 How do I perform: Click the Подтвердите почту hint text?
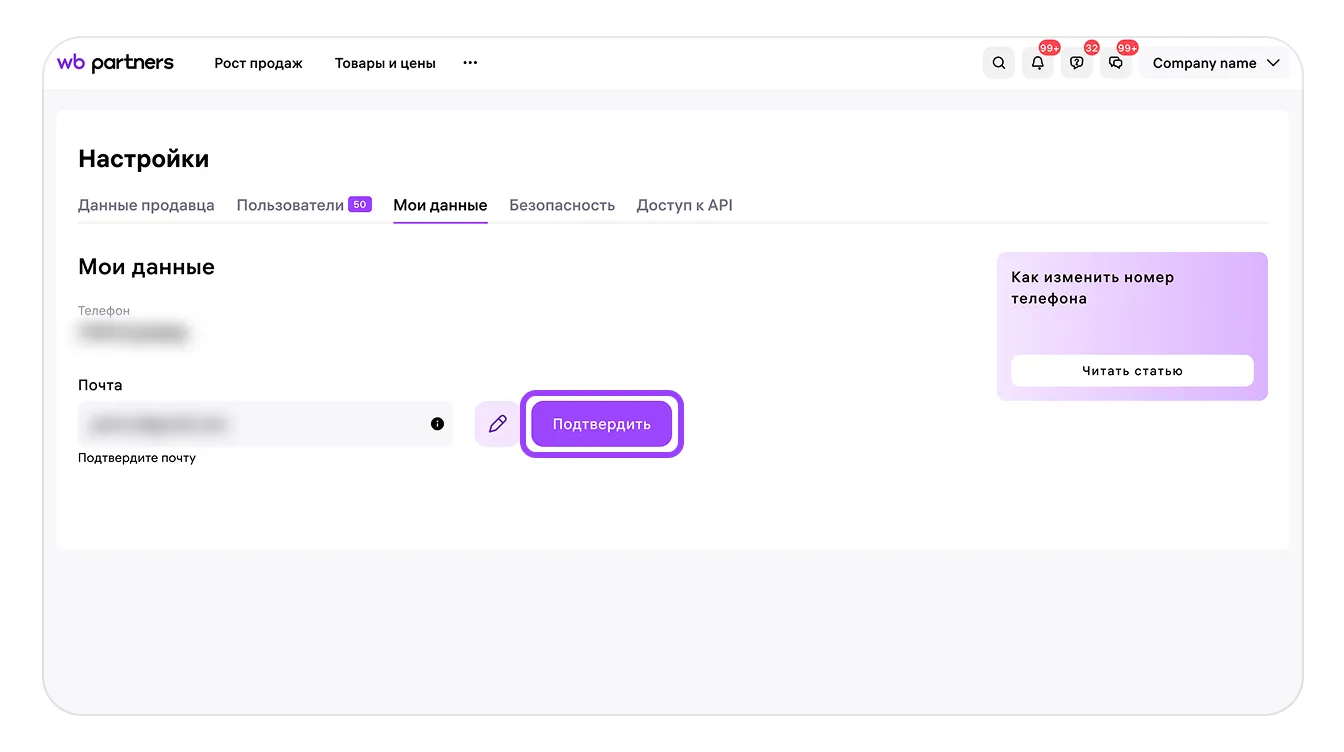[x=137, y=458]
